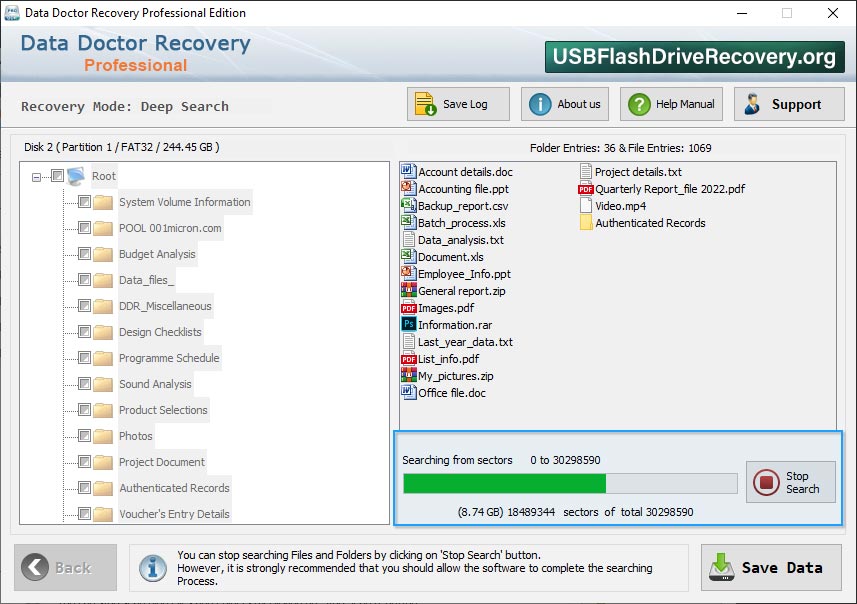Select the Video.mp4 file name
This screenshot has height=604, width=857.
[x=620, y=206]
